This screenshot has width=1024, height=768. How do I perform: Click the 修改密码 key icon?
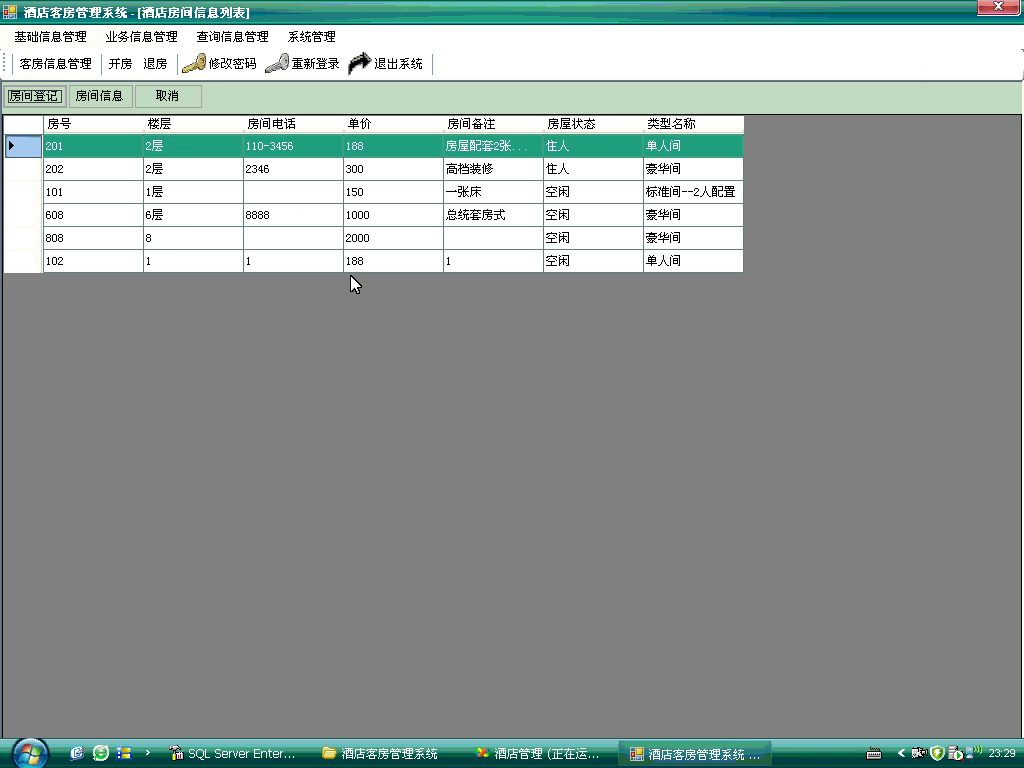tap(194, 63)
